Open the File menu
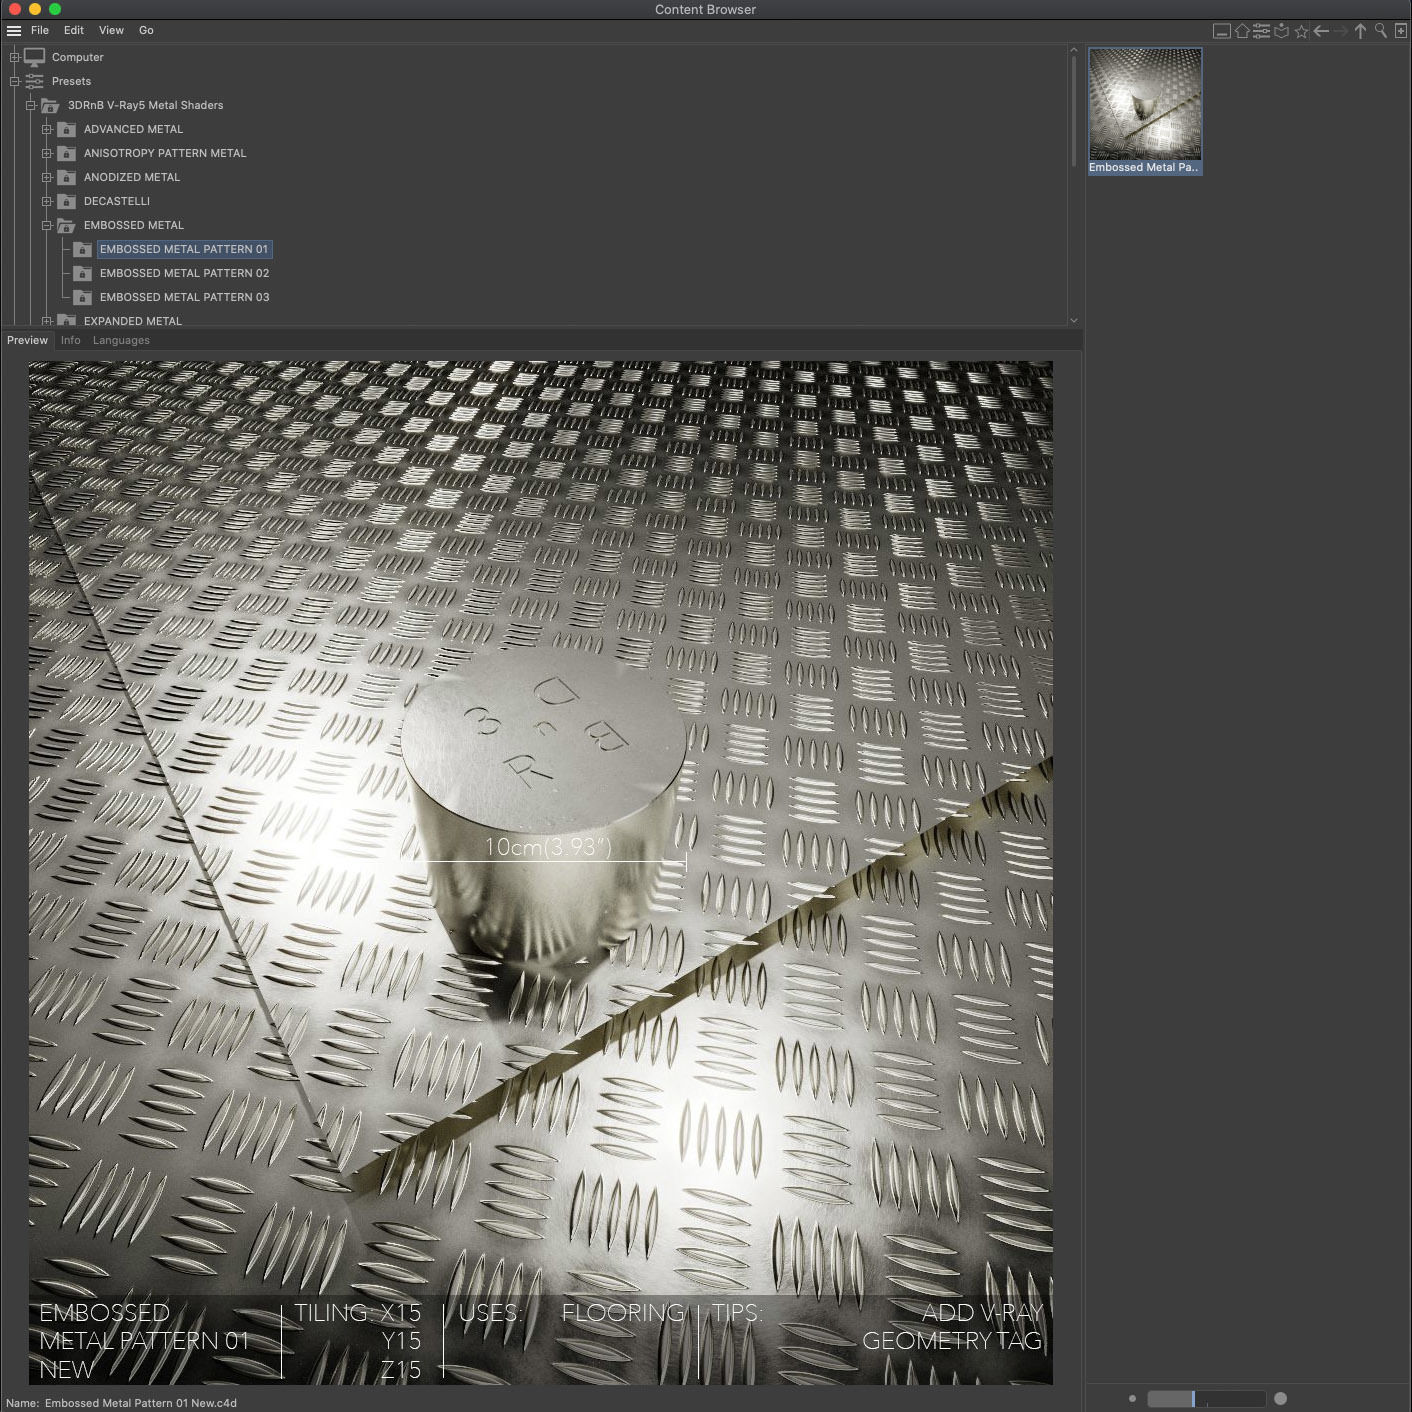 click(40, 31)
